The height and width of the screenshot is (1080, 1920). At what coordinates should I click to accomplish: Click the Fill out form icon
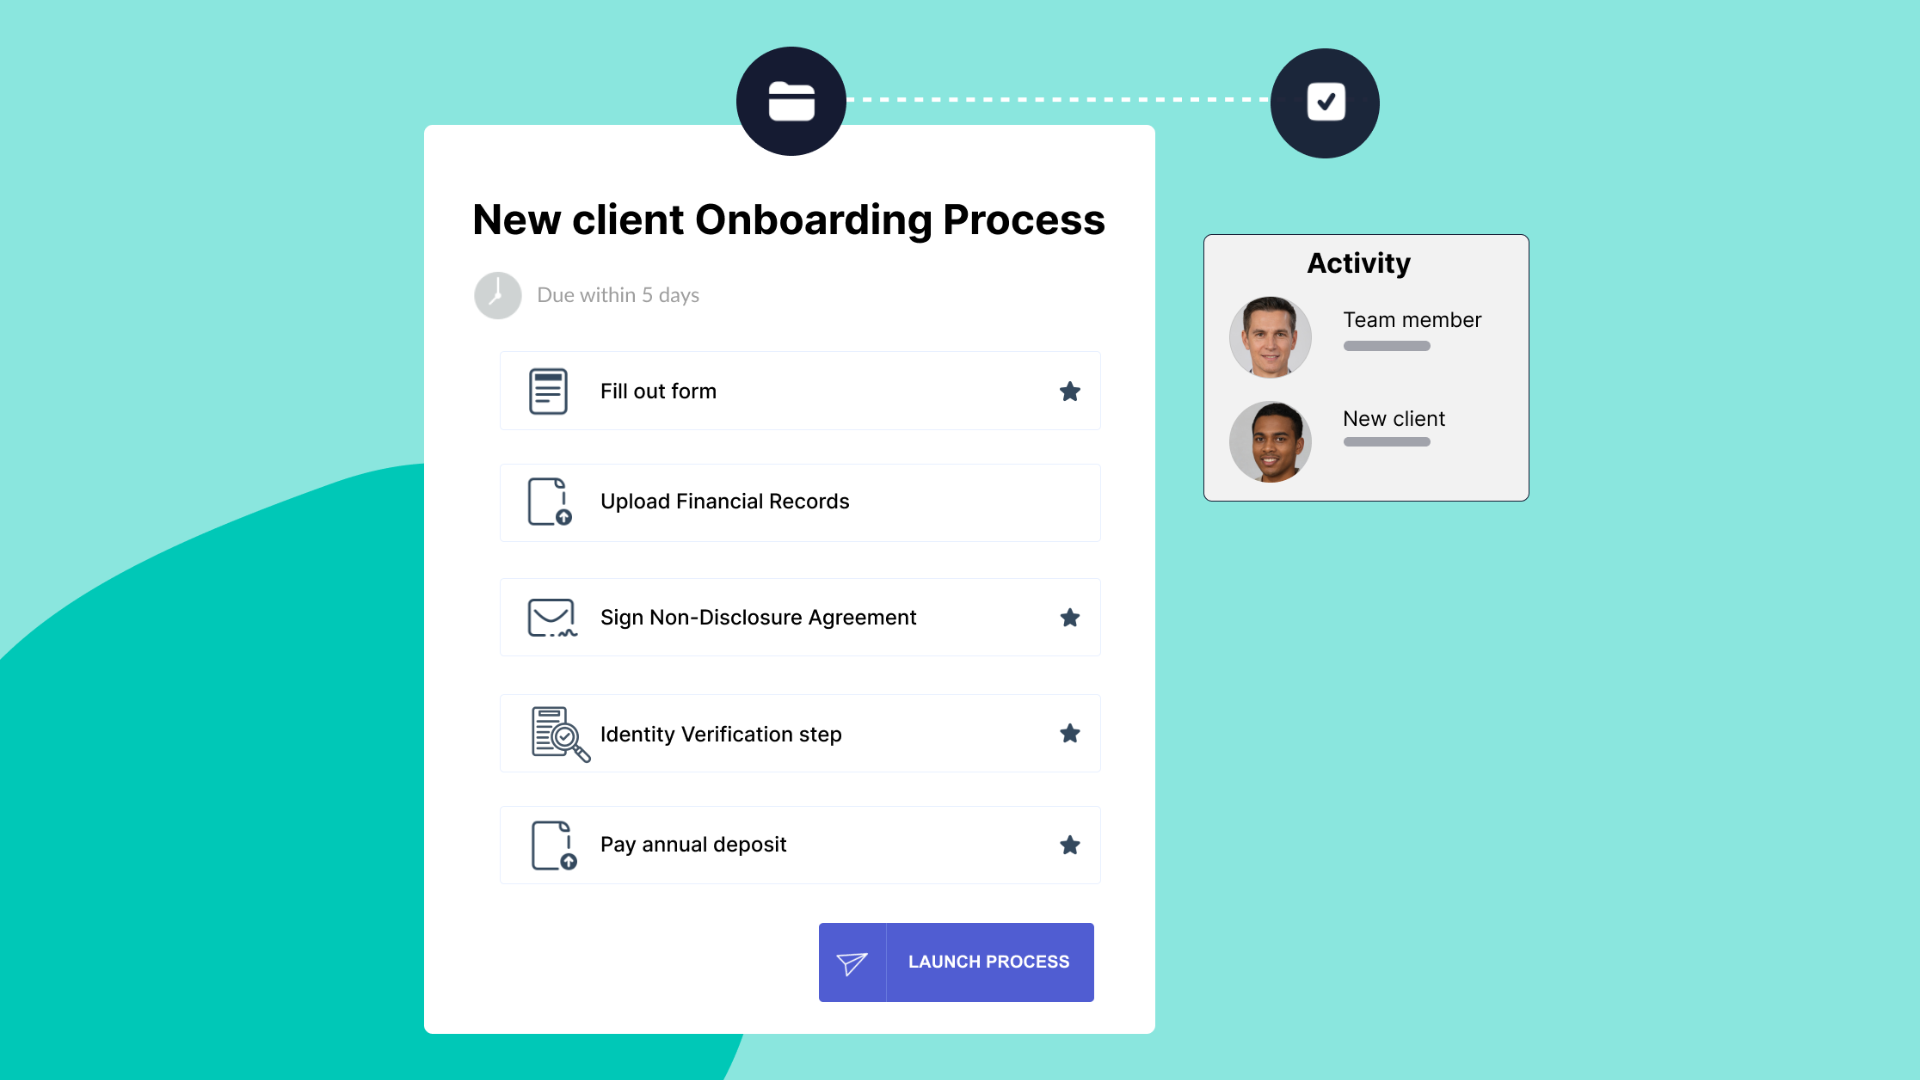click(547, 390)
